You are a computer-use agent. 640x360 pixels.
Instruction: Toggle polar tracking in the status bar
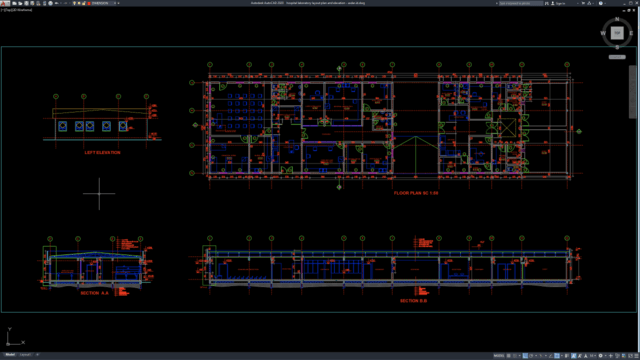click(531, 356)
